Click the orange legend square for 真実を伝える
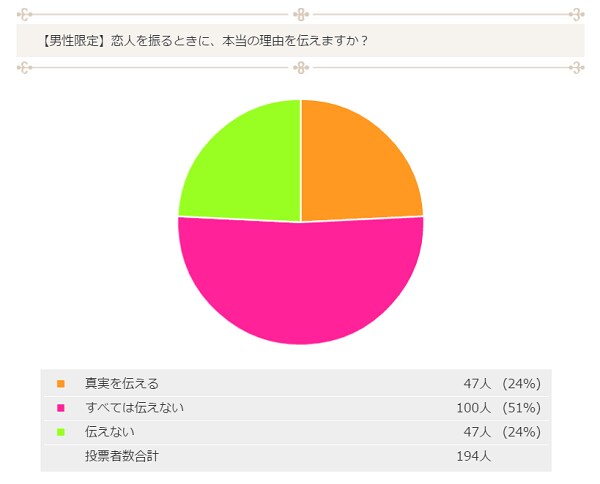Viewport: 600px width, 484px height. [x=61, y=383]
